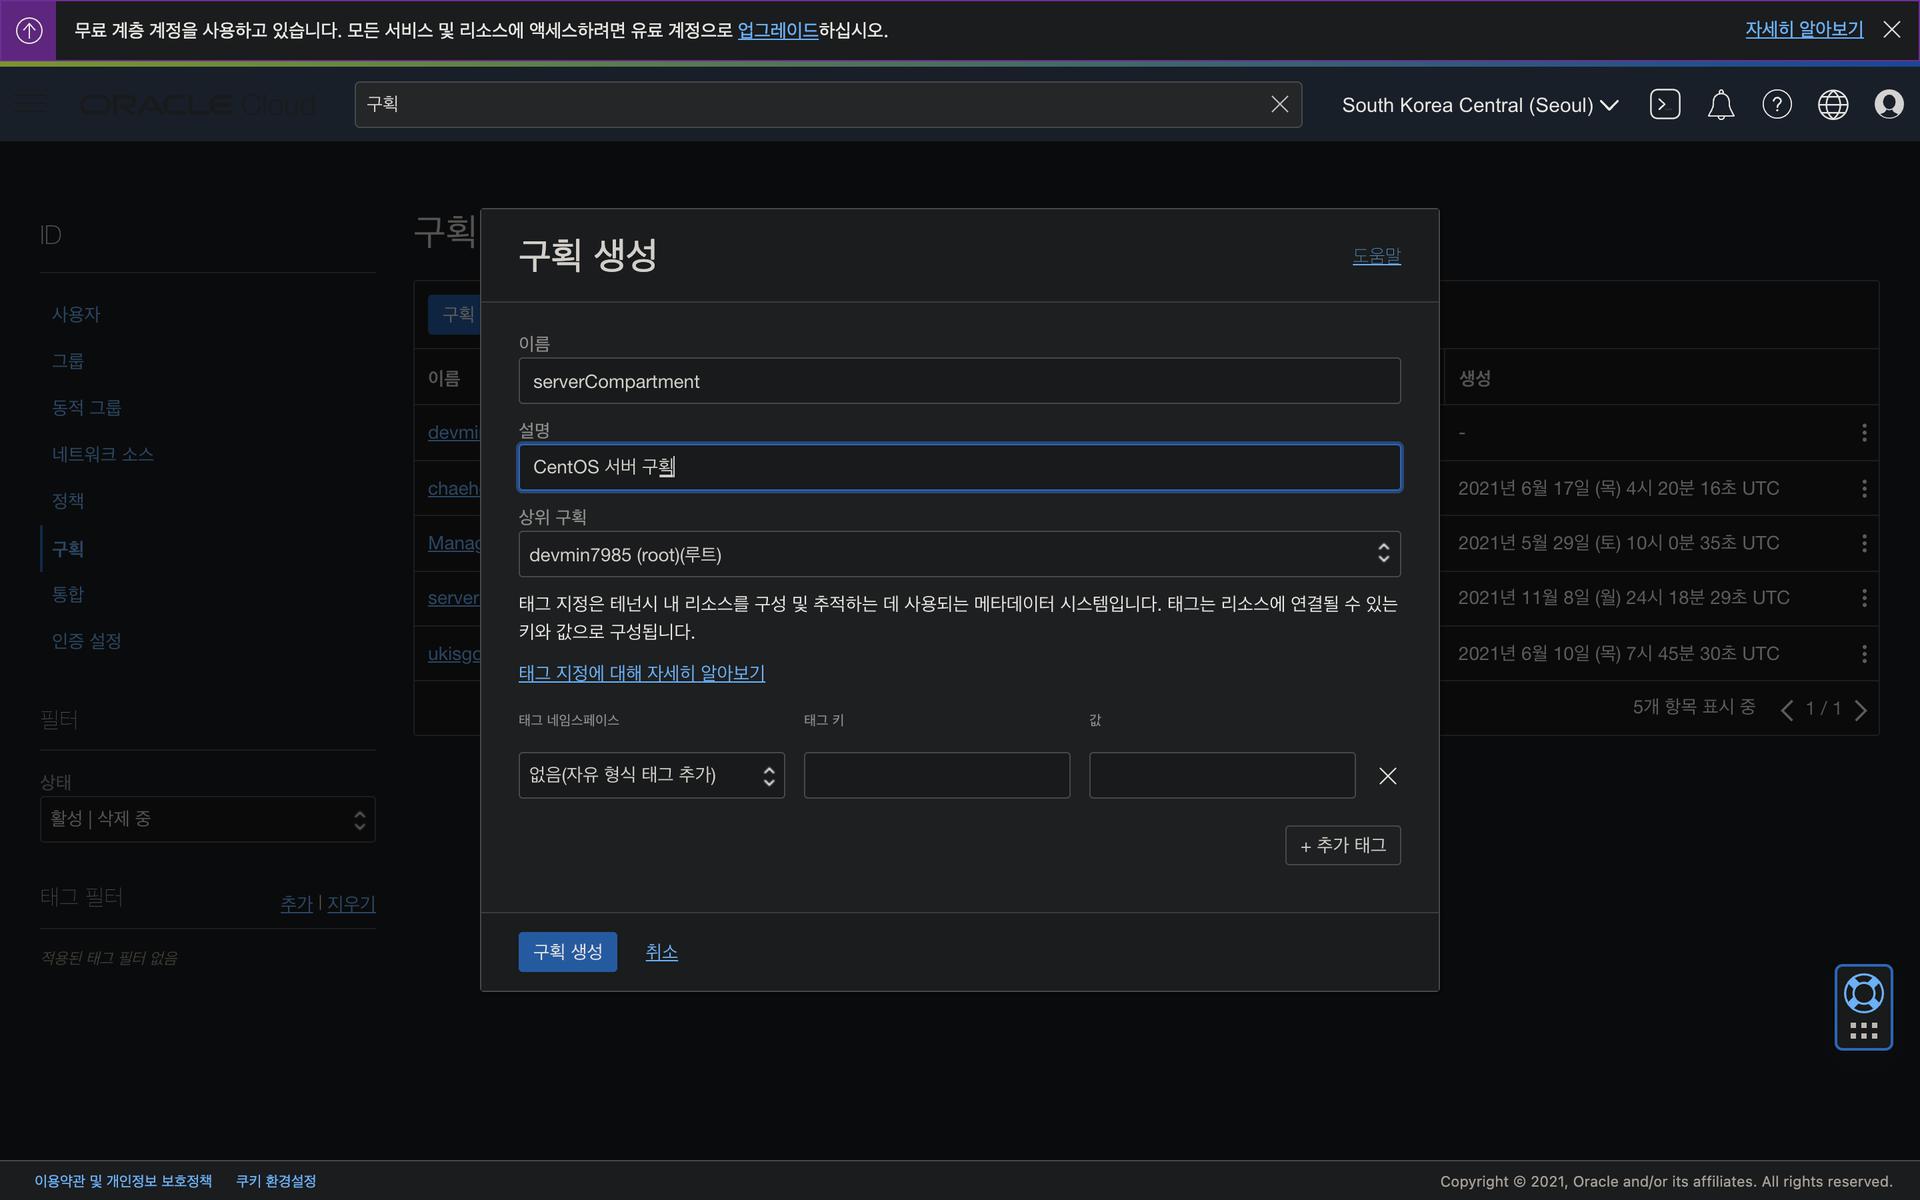Open Cloud Shell developer tools icon
The image size is (1920, 1200).
pyautogui.click(x=1664, y=104)
